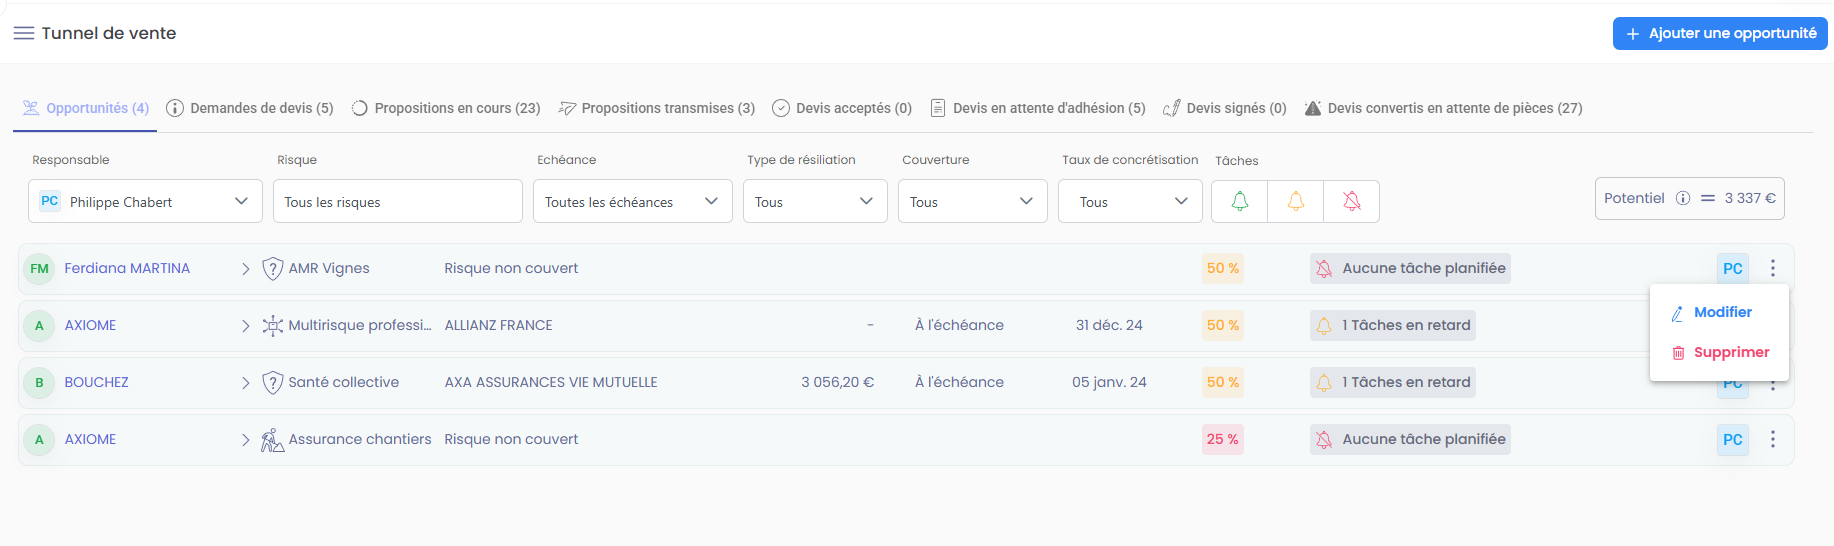Open Devis convertis en attente de pièces tab
The width and height of the screenshot is (1834, 546).
pyautogui.click(x=1444, y=108)
